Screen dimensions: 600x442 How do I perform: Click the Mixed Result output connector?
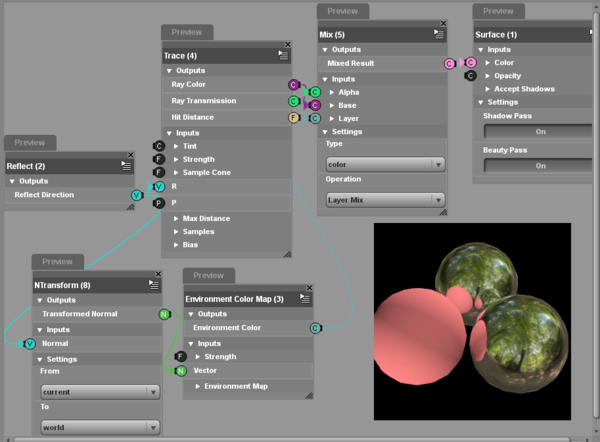449,64
